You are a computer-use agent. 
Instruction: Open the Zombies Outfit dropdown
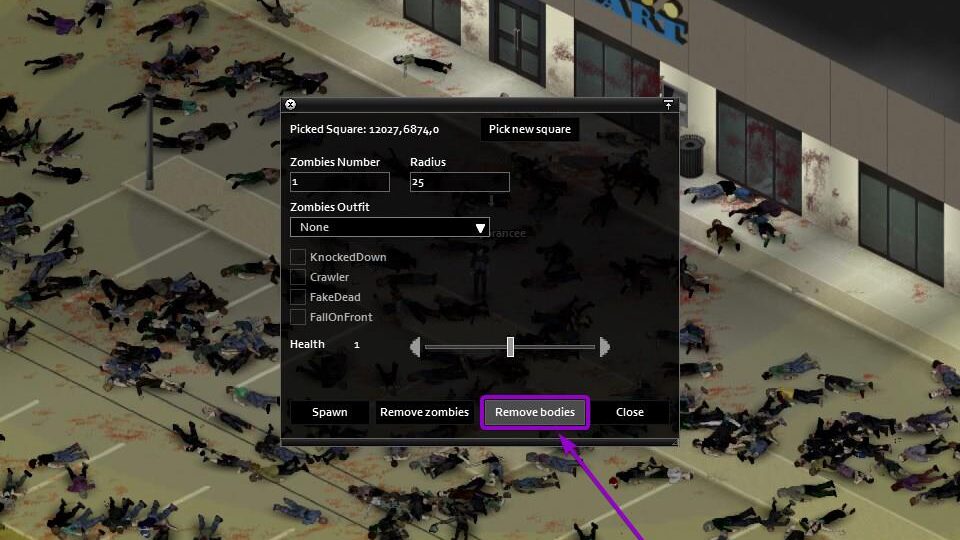[x=389, y=227]
